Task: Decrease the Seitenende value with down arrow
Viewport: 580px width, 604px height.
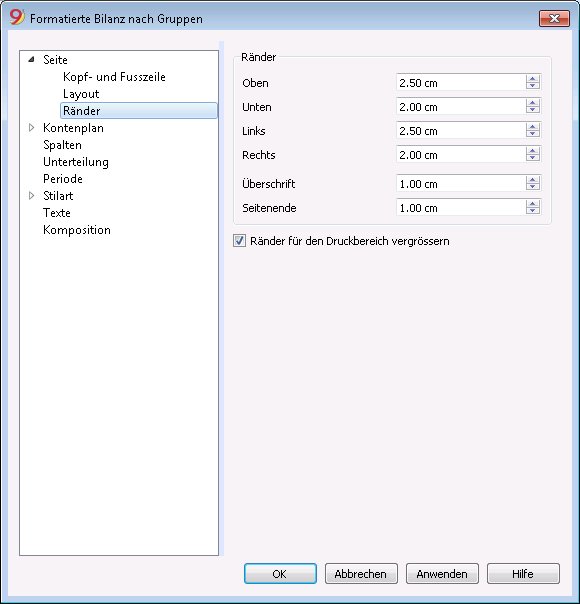Action: click(x=533, y=211)
